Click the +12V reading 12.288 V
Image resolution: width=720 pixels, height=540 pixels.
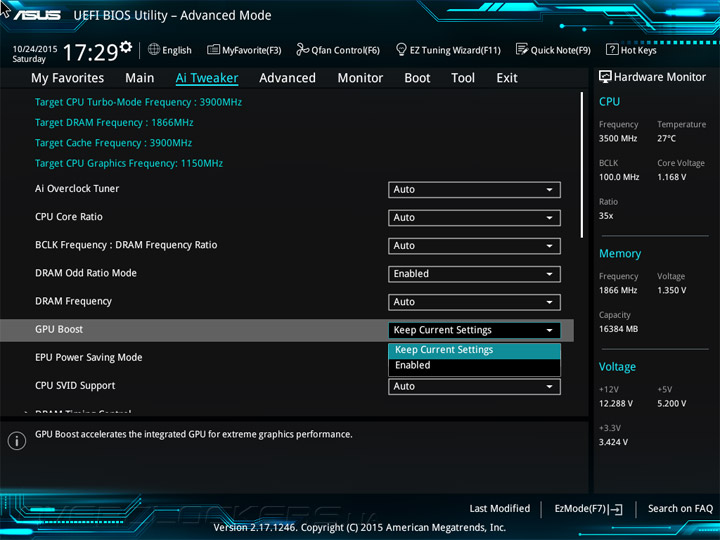click(615, 403)
